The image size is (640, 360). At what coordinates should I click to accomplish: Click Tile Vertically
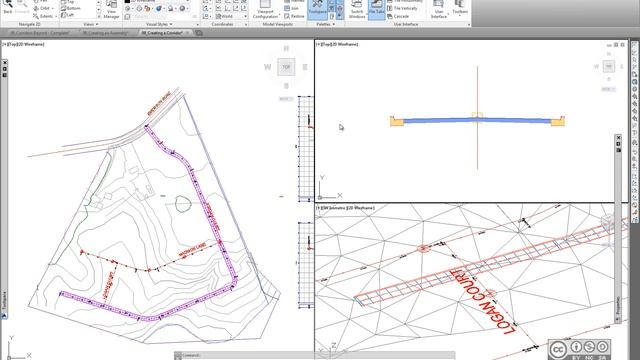tap(402, 8)
